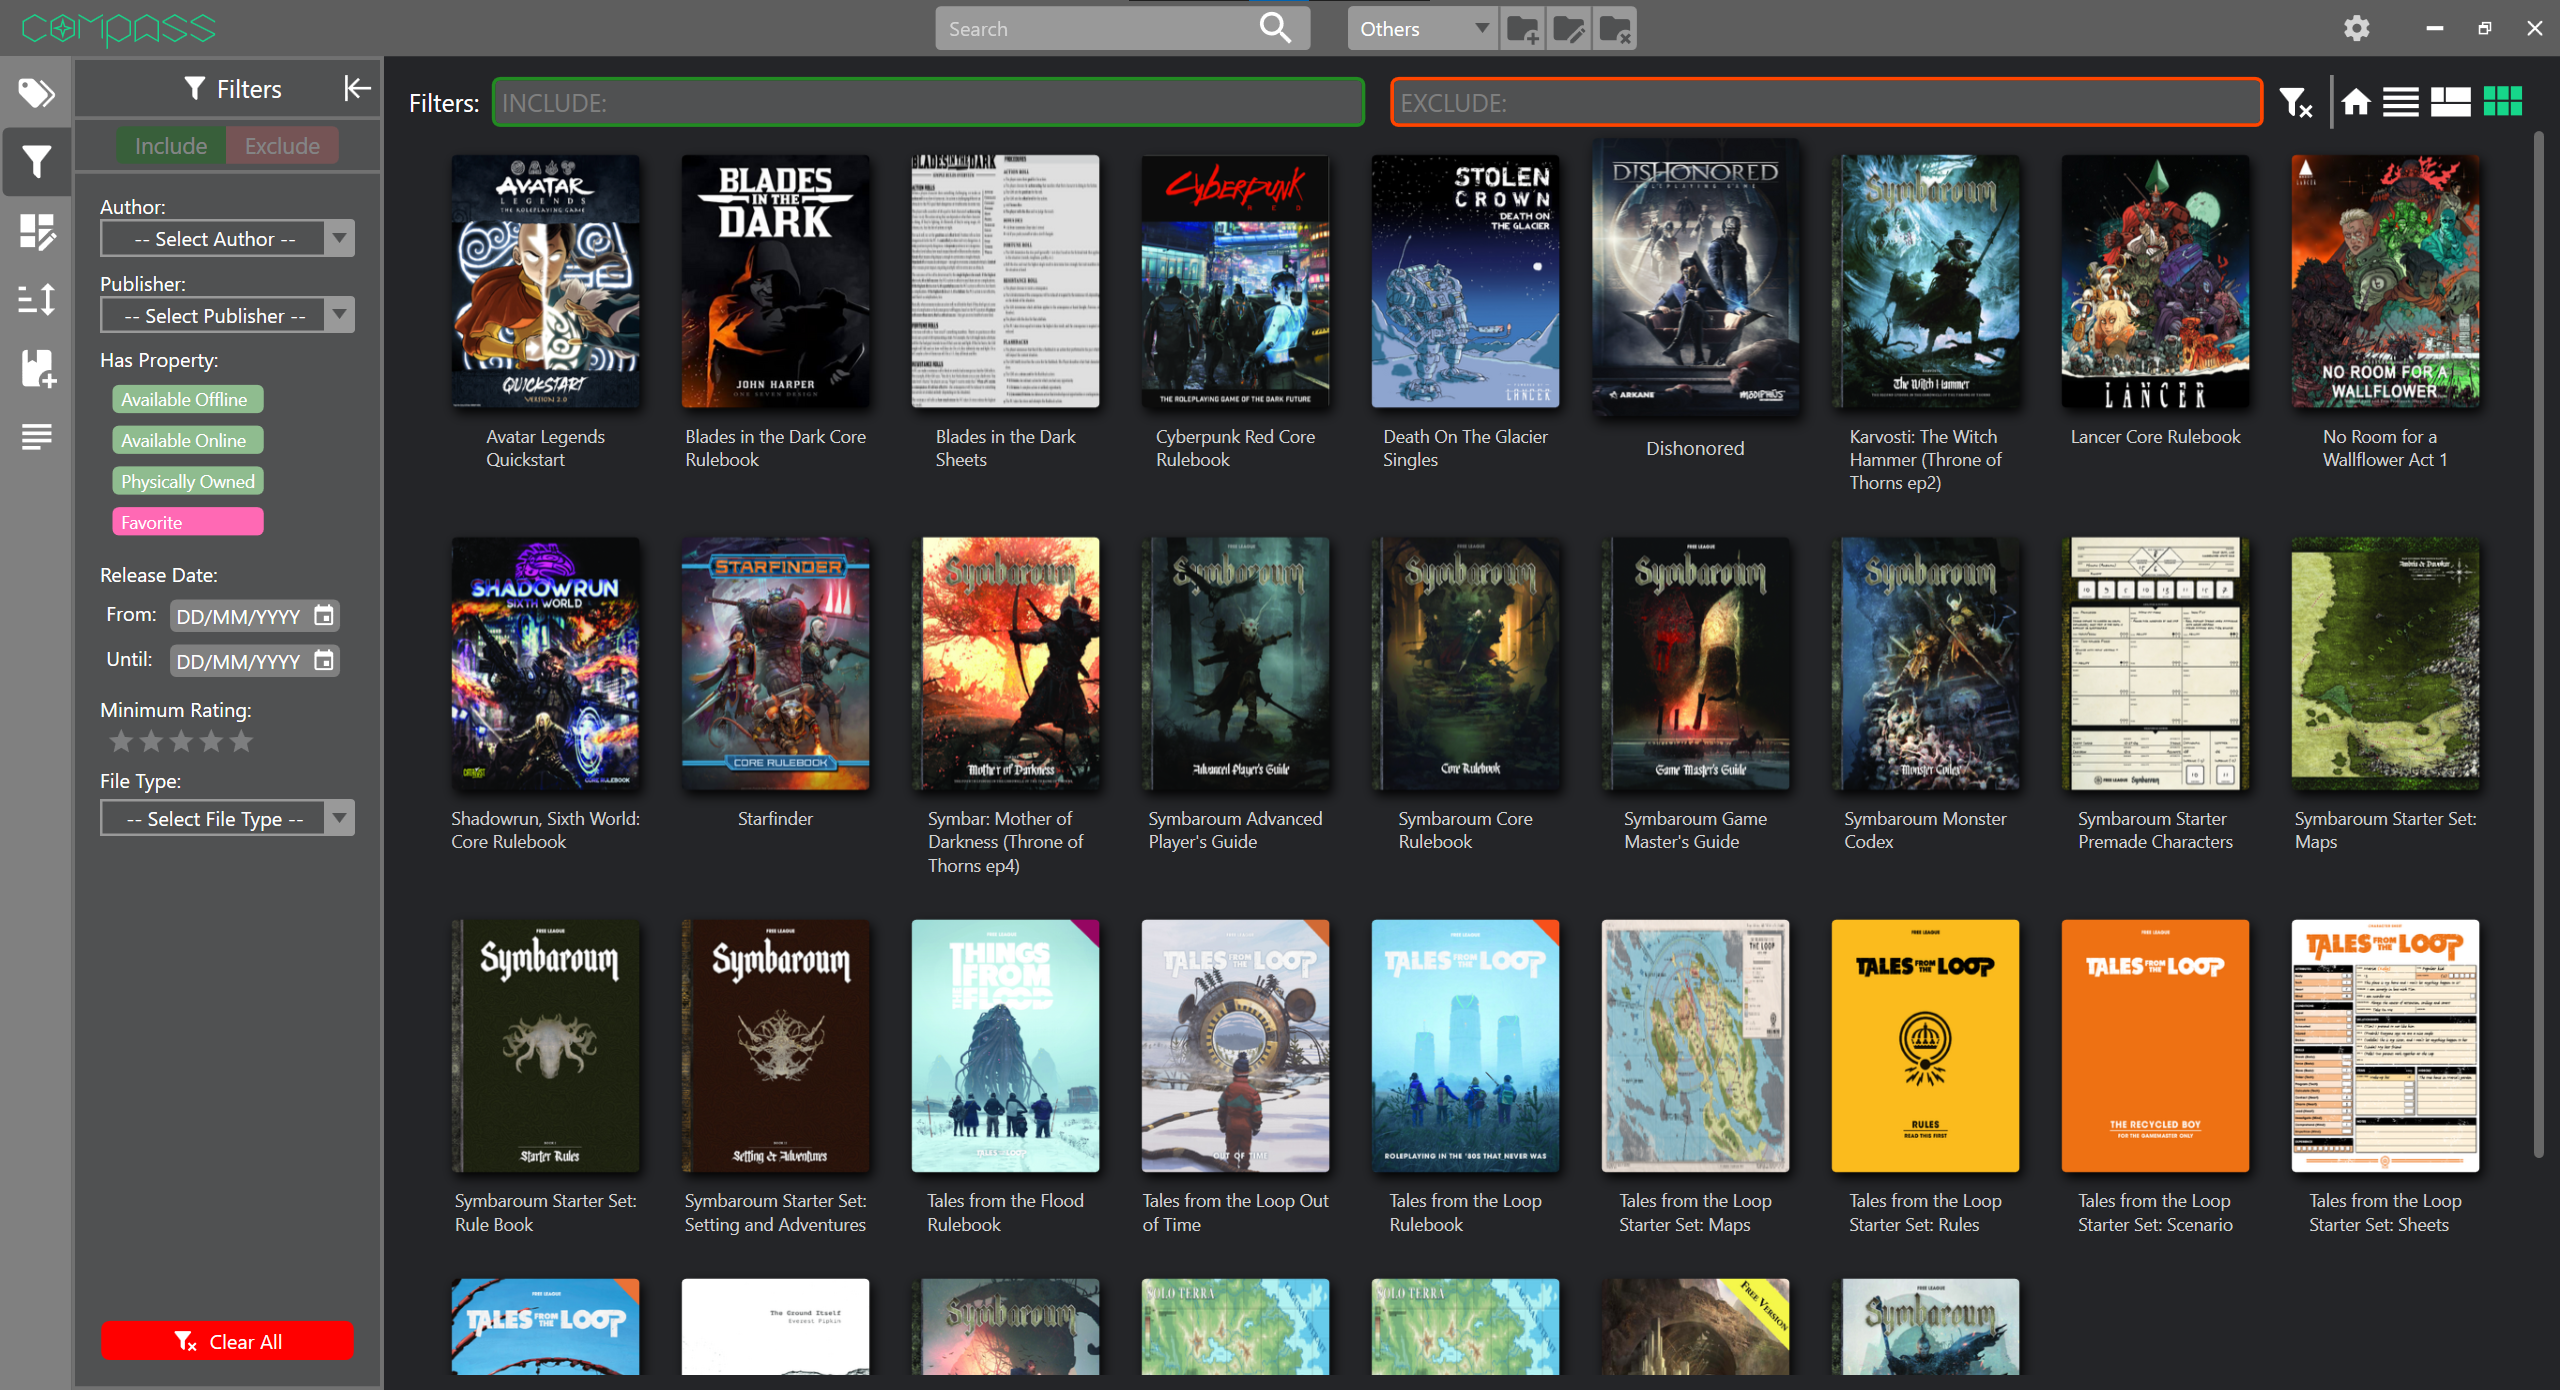
Task: Toggle the Include filter tab
Action: tap(168, 146)
